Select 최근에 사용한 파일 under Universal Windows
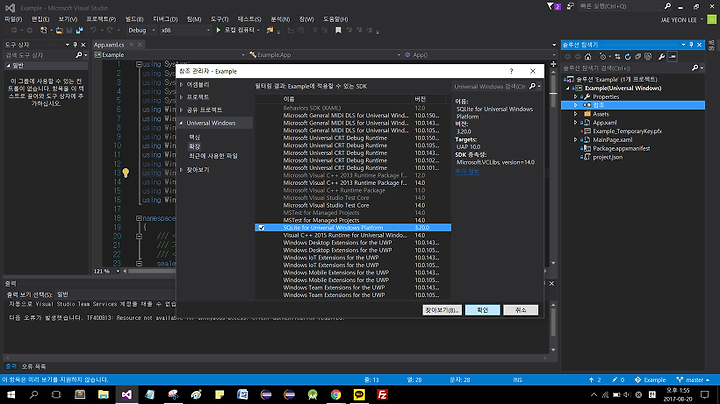The width and height of the screenshot is (720, 404). pos(213,156)
